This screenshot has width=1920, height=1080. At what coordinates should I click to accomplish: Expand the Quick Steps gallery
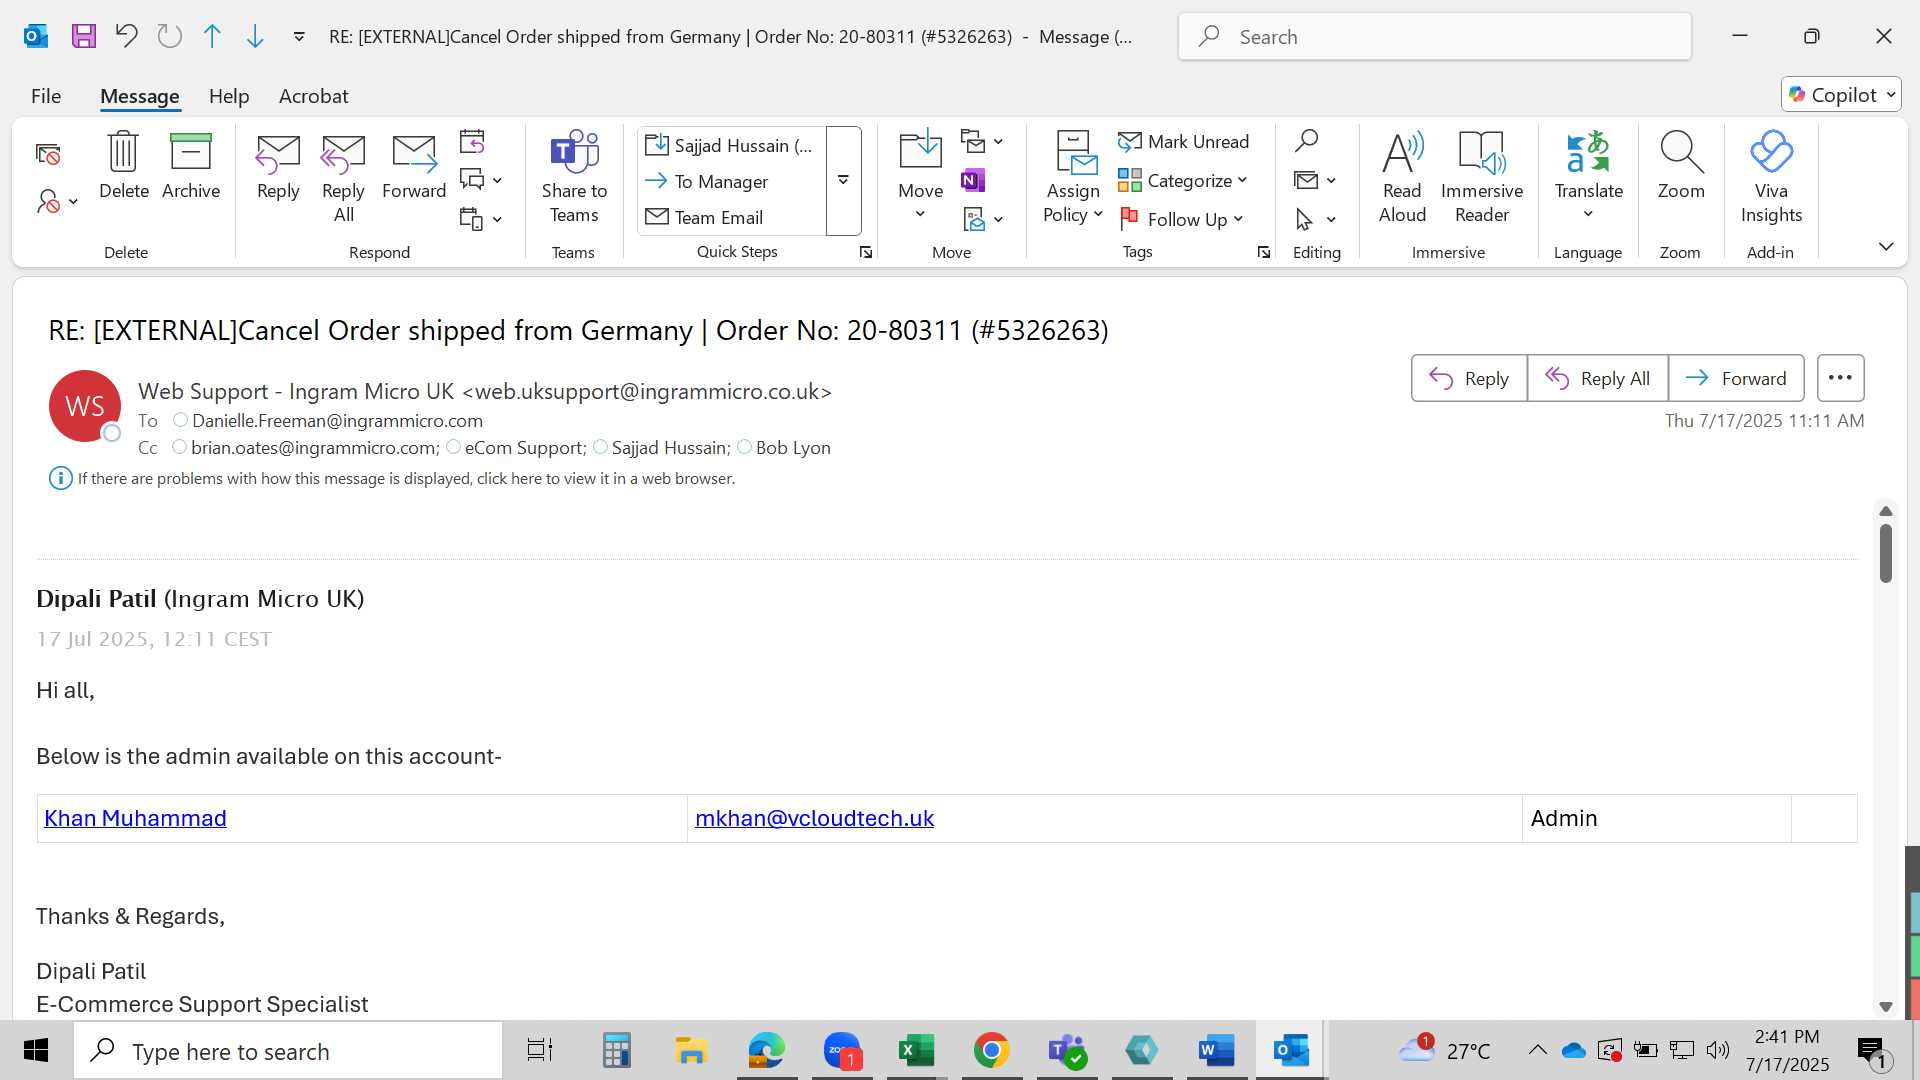pos(843,181)
